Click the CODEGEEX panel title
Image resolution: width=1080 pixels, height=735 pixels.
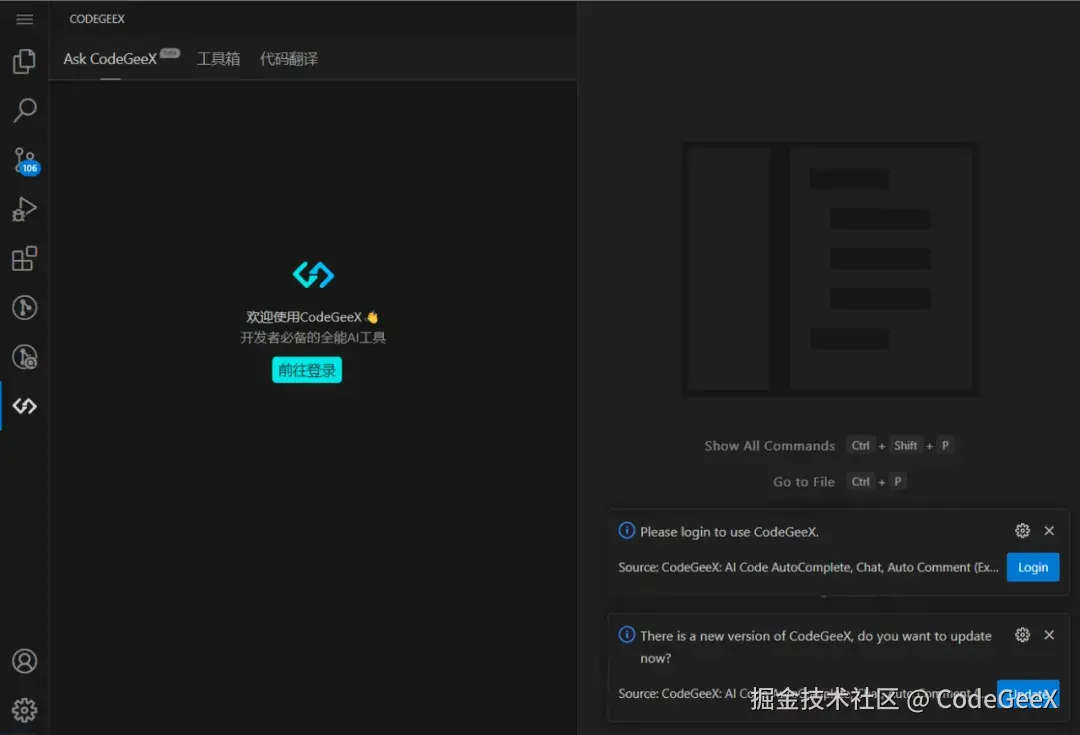[x=97, y=19]
